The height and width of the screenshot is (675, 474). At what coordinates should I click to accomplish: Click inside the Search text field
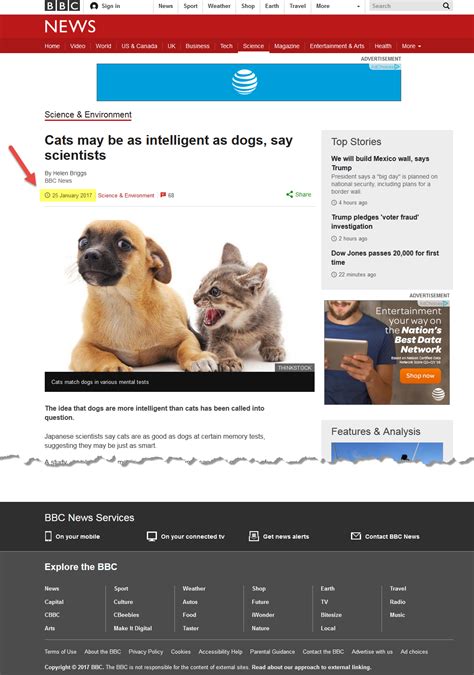click(x=405, y=6)
